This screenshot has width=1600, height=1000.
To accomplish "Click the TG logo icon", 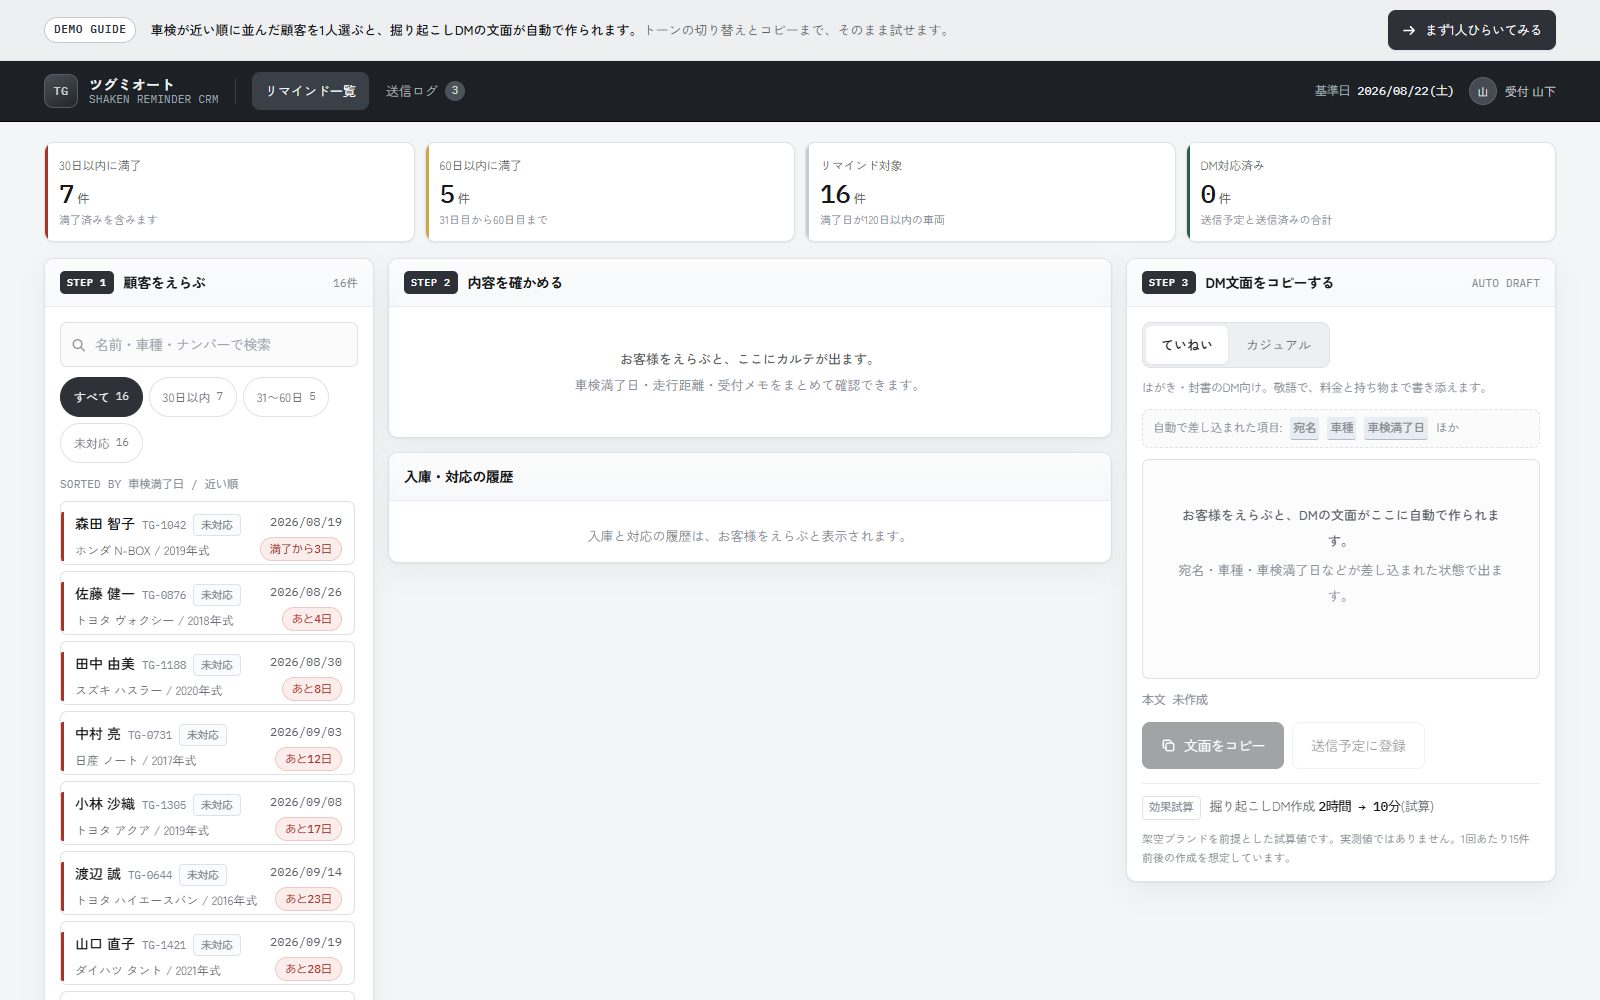I will [x=61, y=91].
